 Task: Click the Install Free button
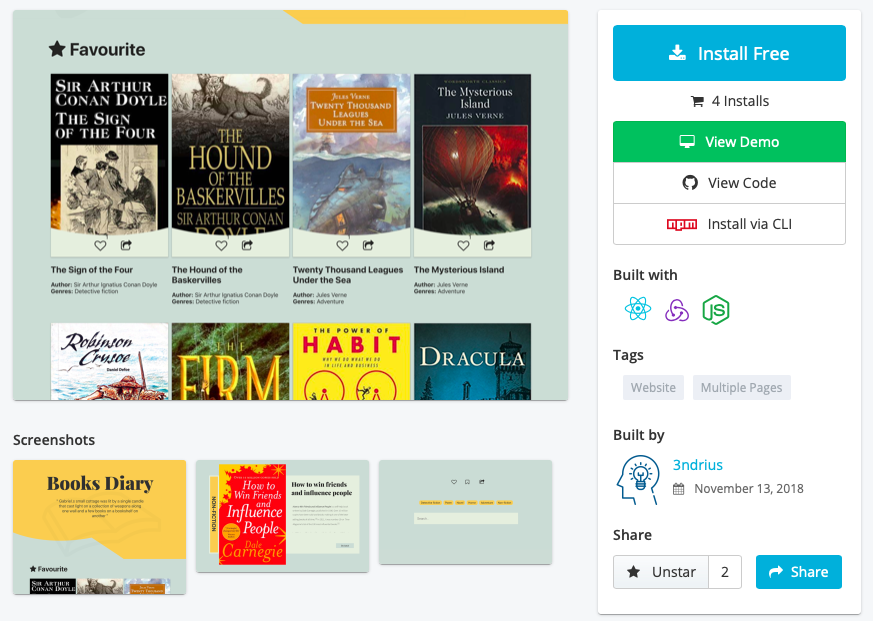729,53
